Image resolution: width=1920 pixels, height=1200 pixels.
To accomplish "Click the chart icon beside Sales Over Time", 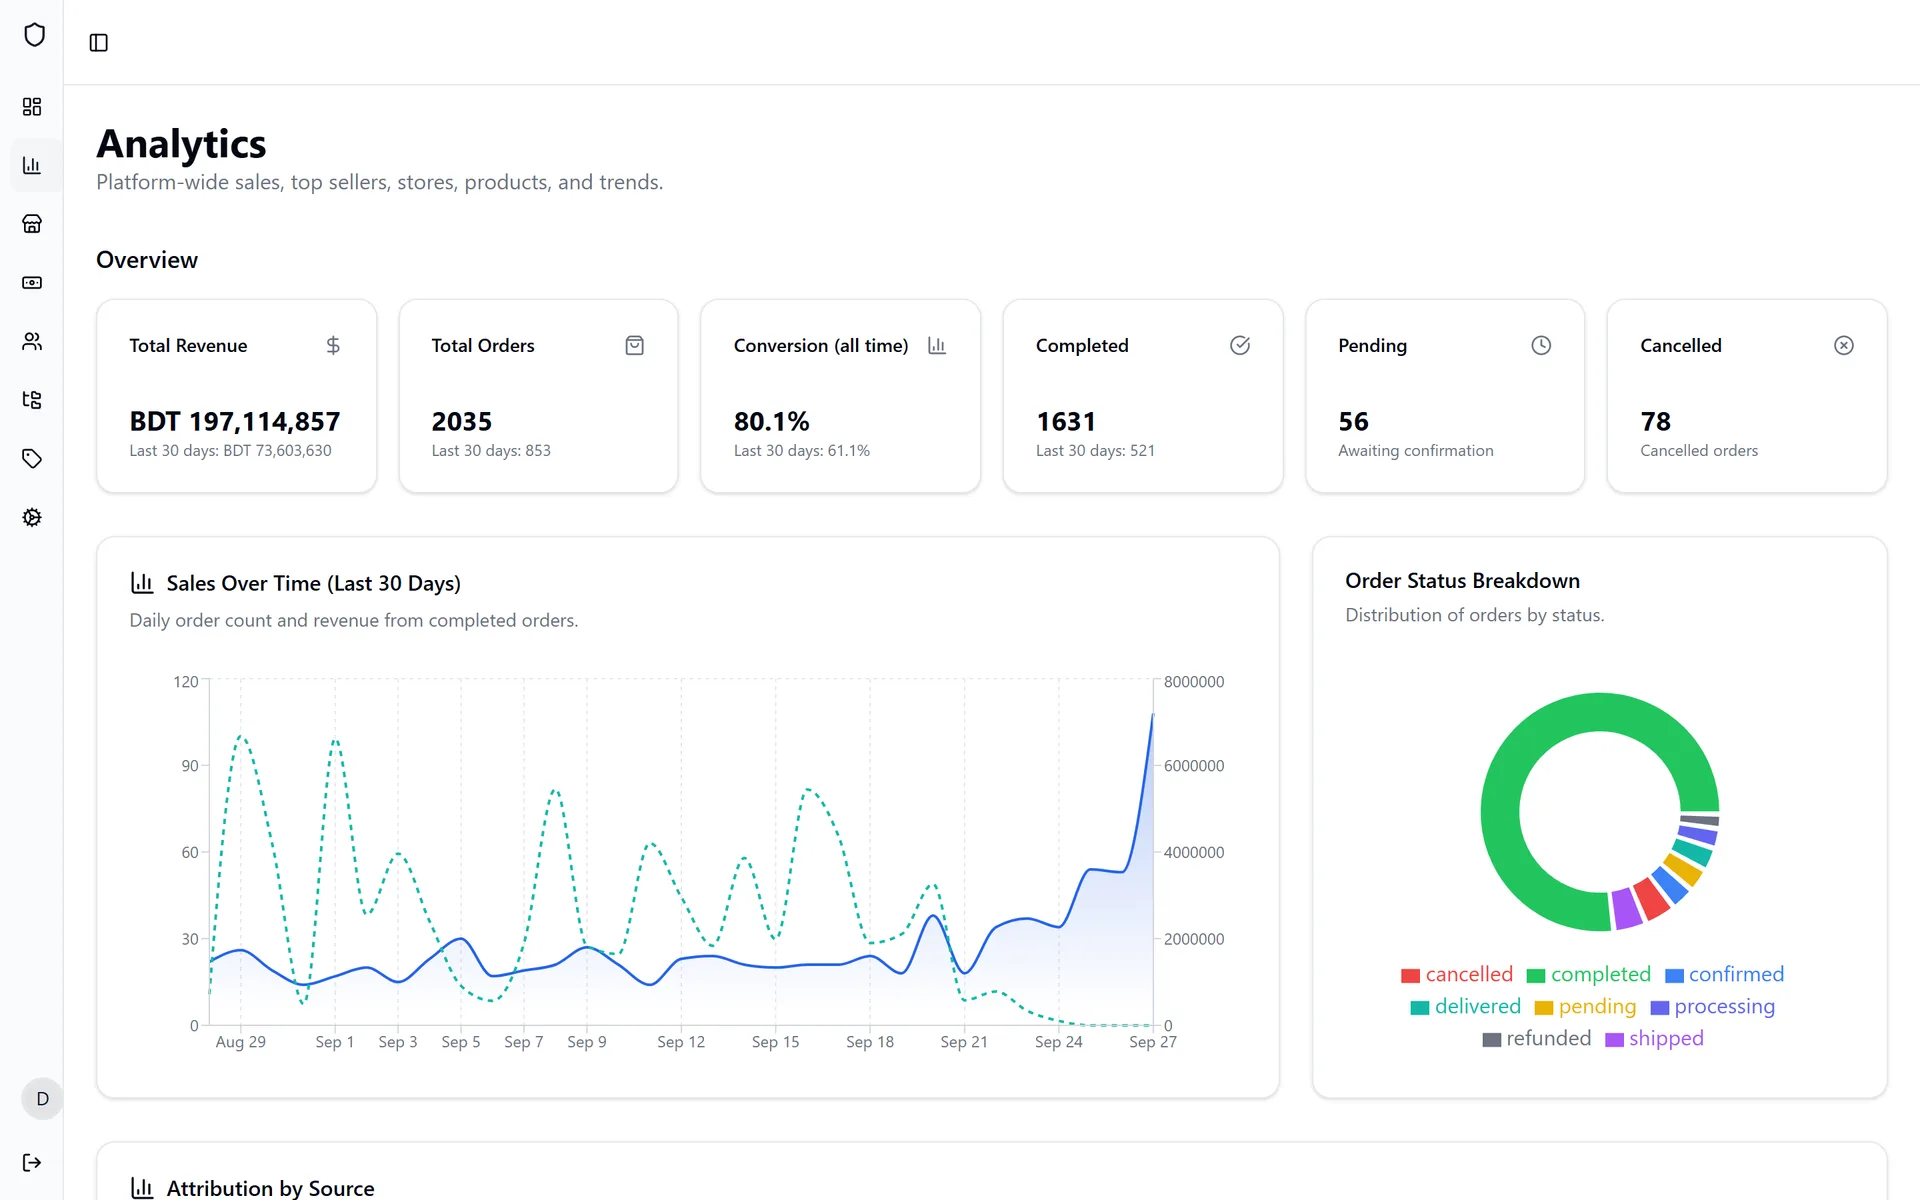I will coord(142,583).
